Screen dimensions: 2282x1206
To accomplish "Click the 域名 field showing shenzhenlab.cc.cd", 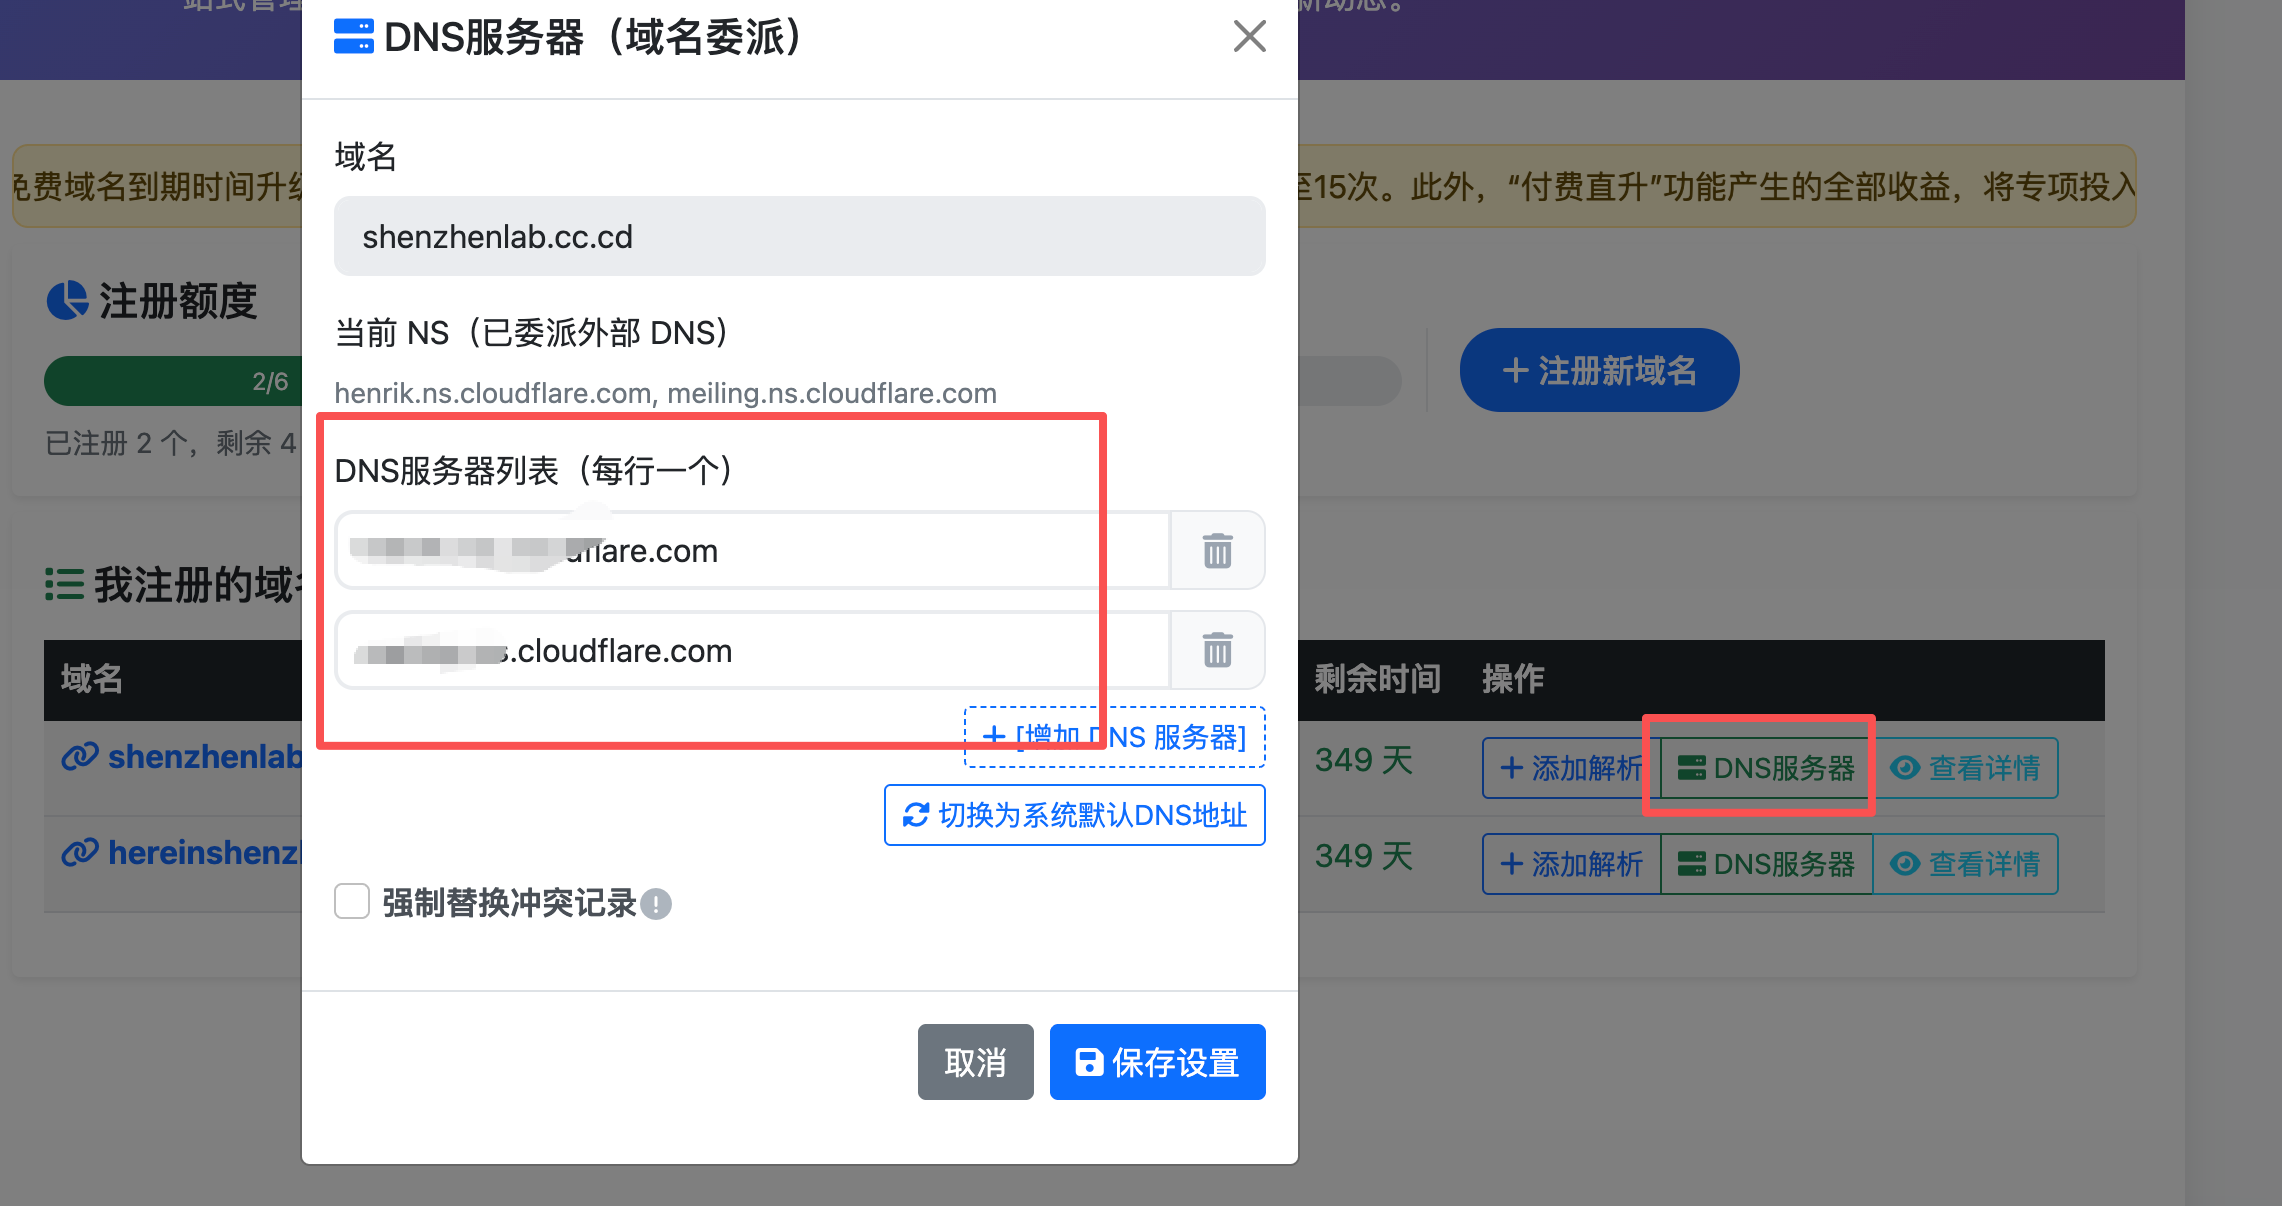I will click(x=800, y=236).
